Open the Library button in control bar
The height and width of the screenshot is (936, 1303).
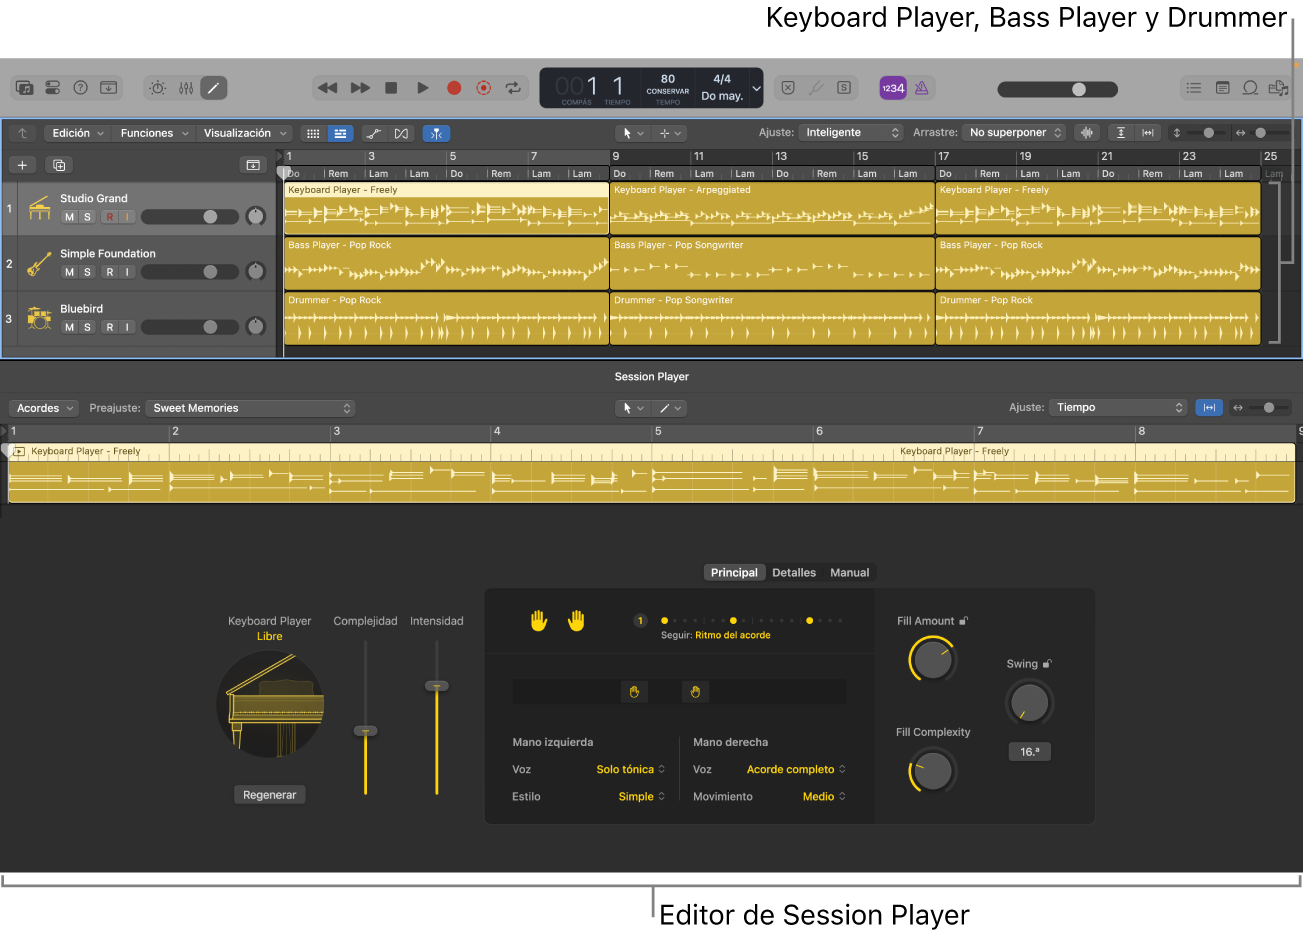(x=25, y=88)
